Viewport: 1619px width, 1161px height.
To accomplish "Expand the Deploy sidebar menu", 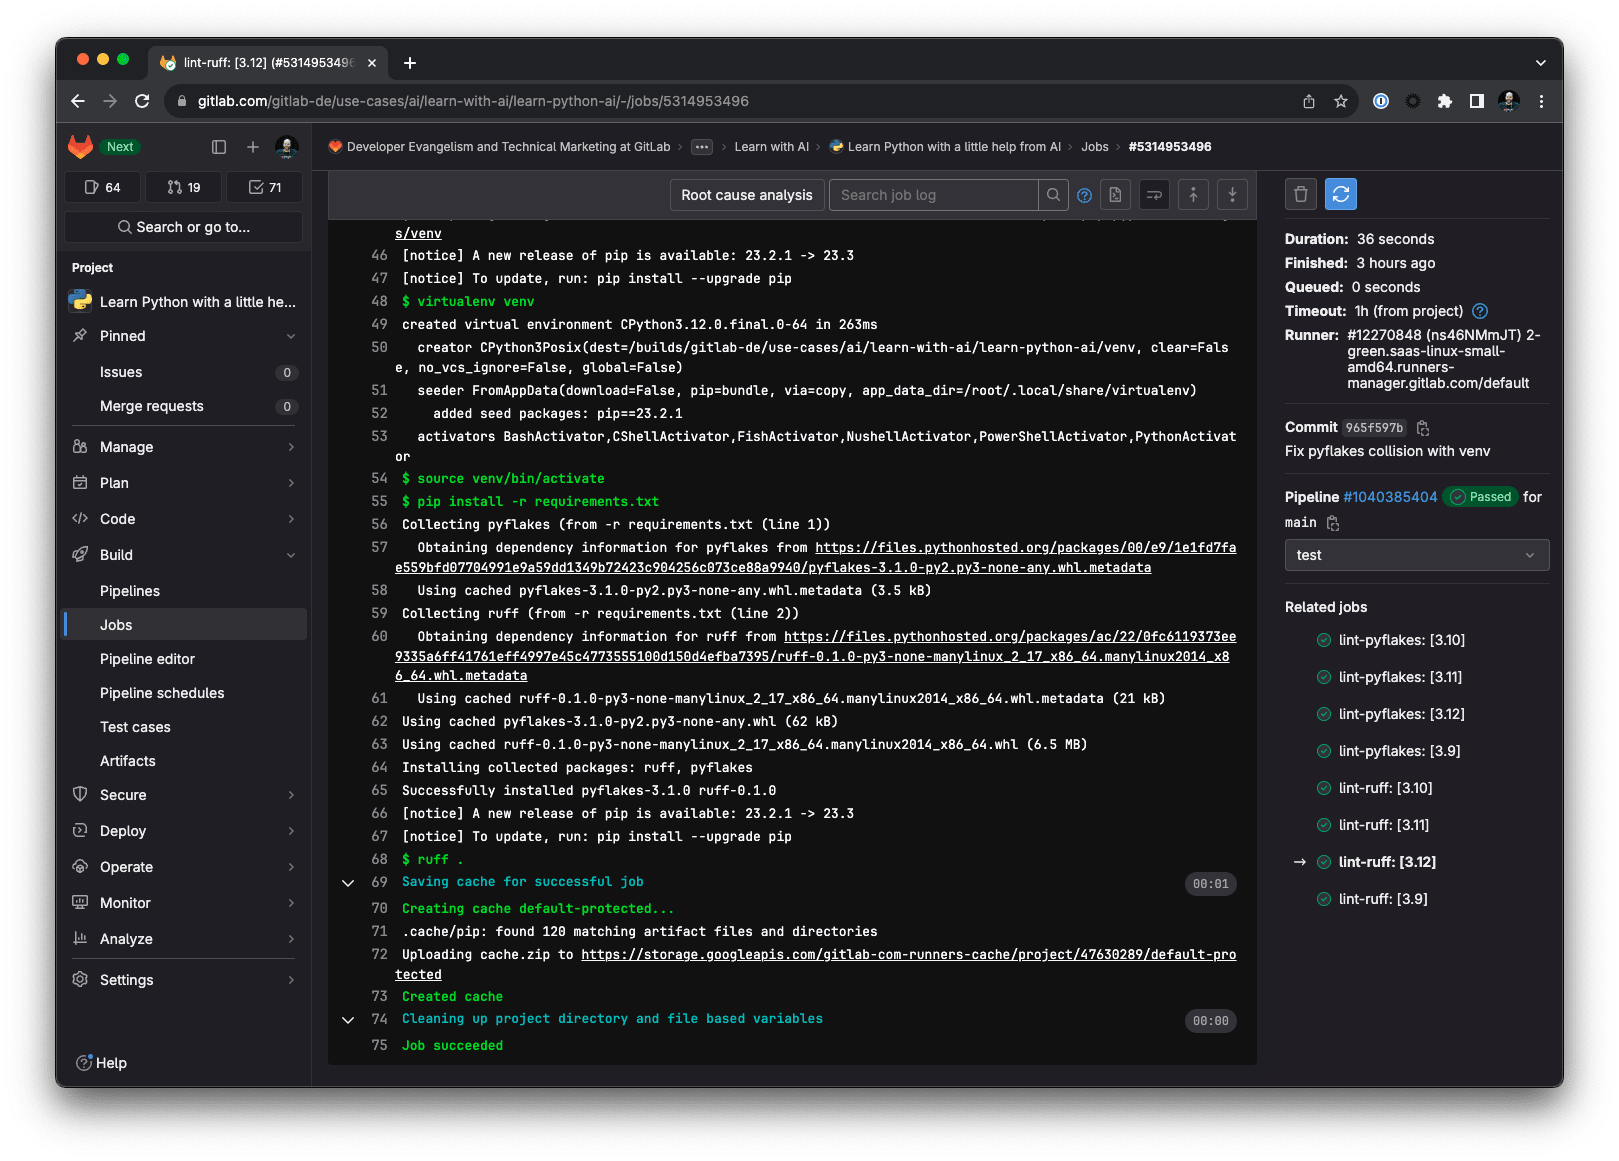I will coord(184,831).
